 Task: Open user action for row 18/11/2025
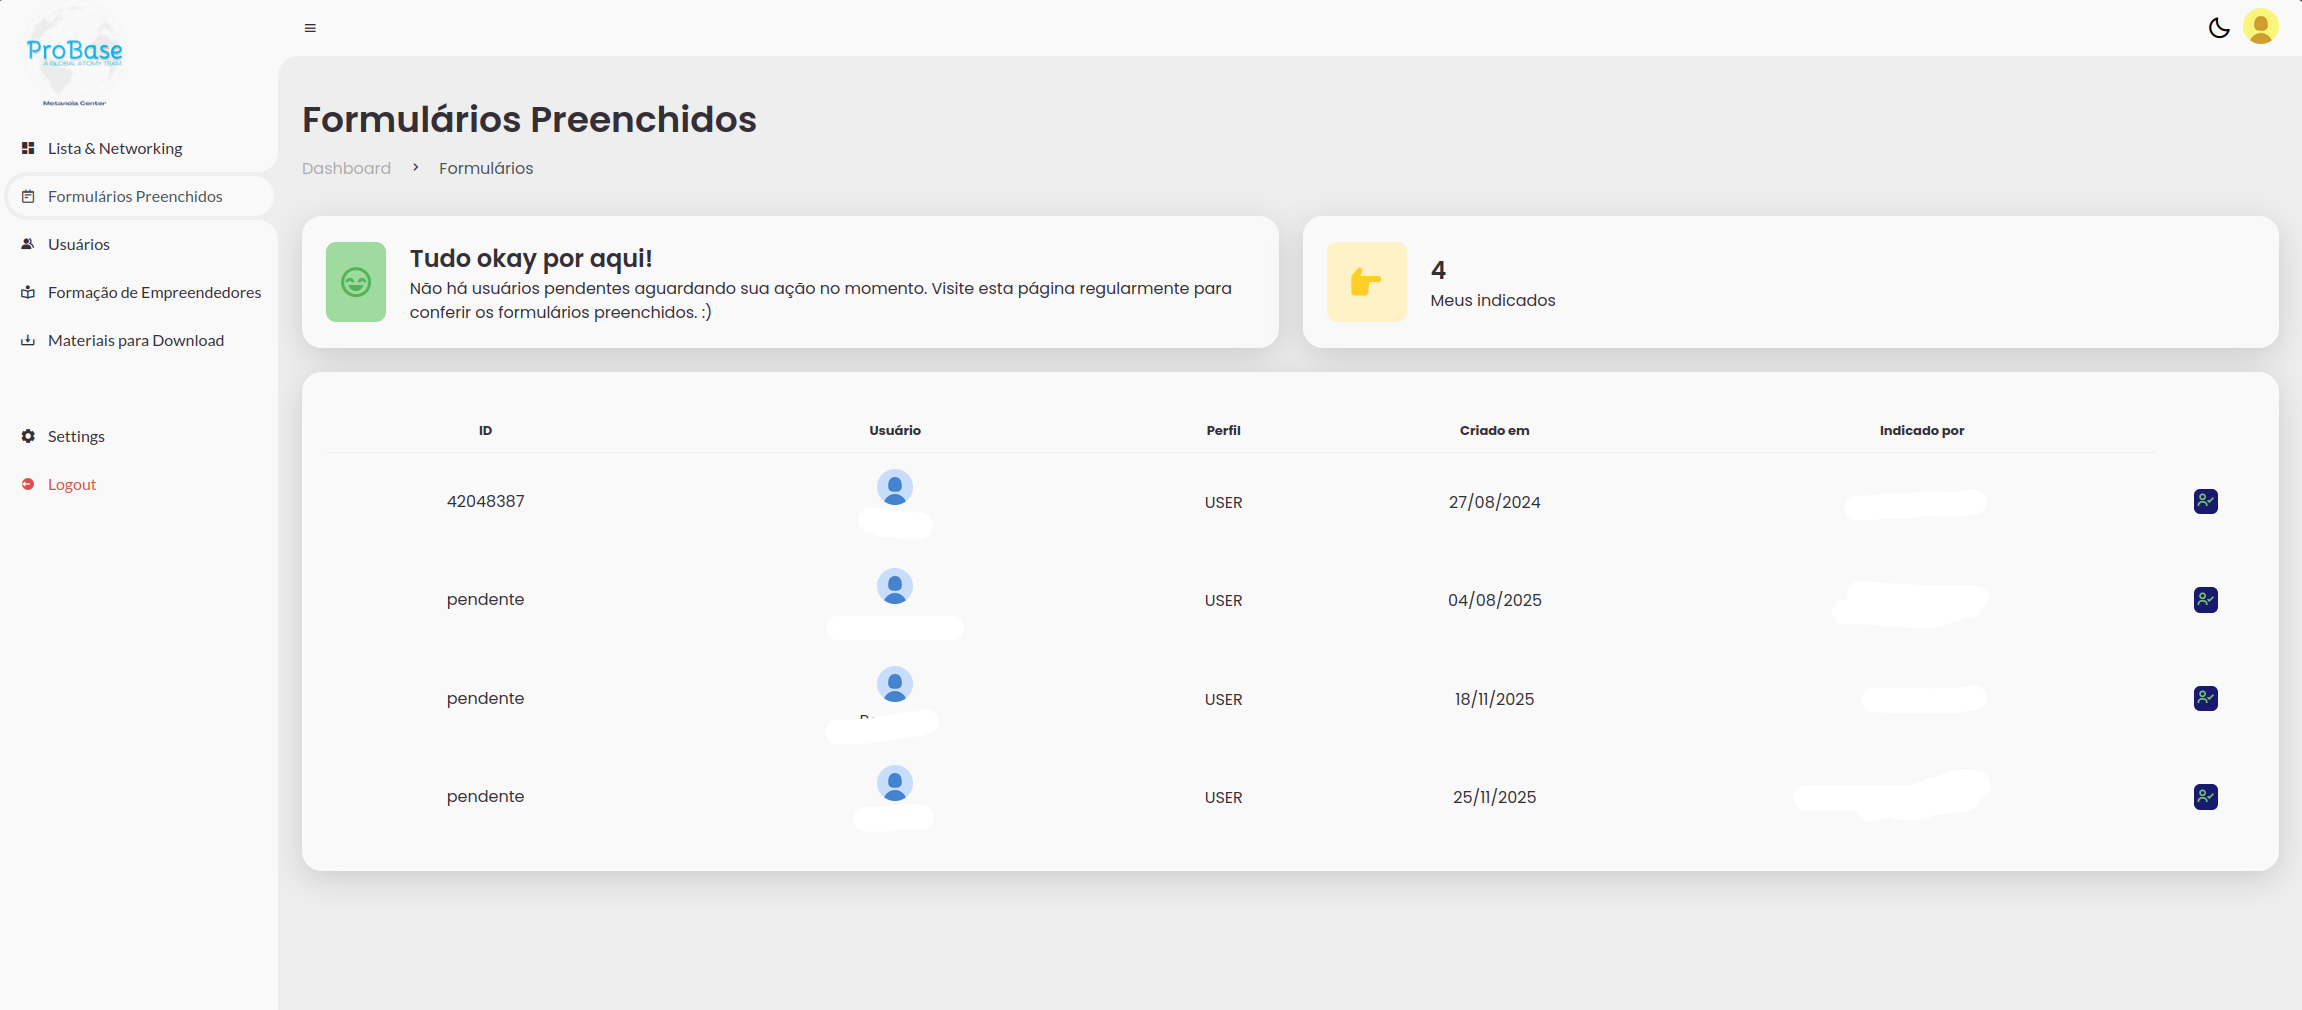pos(2206,698)
